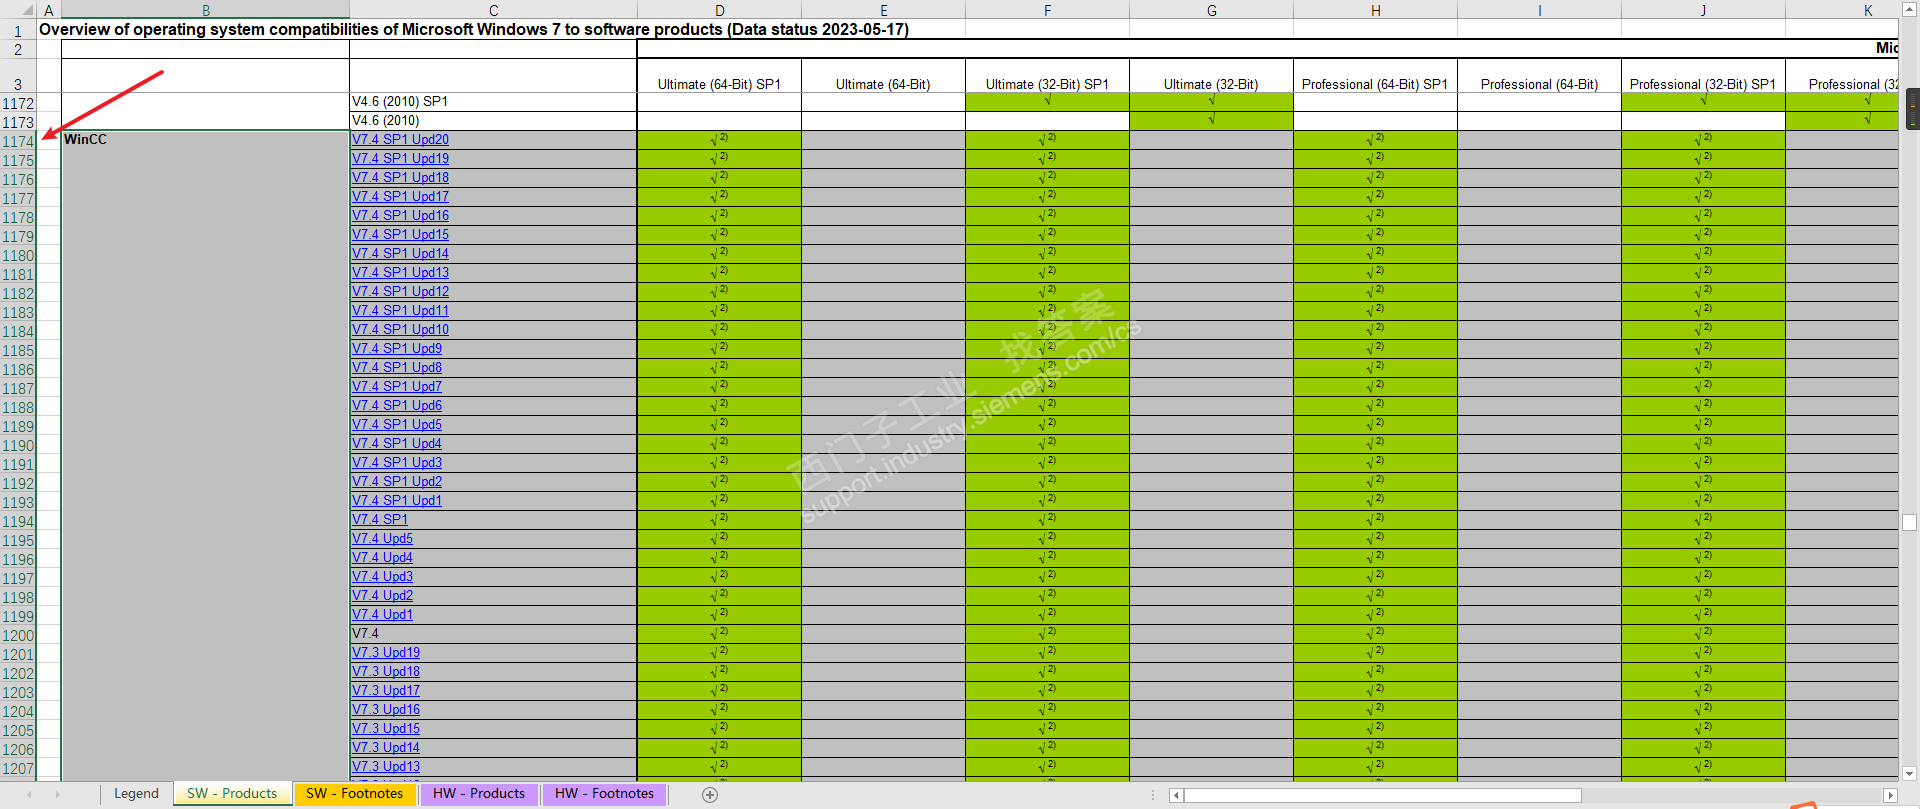Select the overview title cell in row 1
The image size is (1920, 809).
tap(474, 30)
